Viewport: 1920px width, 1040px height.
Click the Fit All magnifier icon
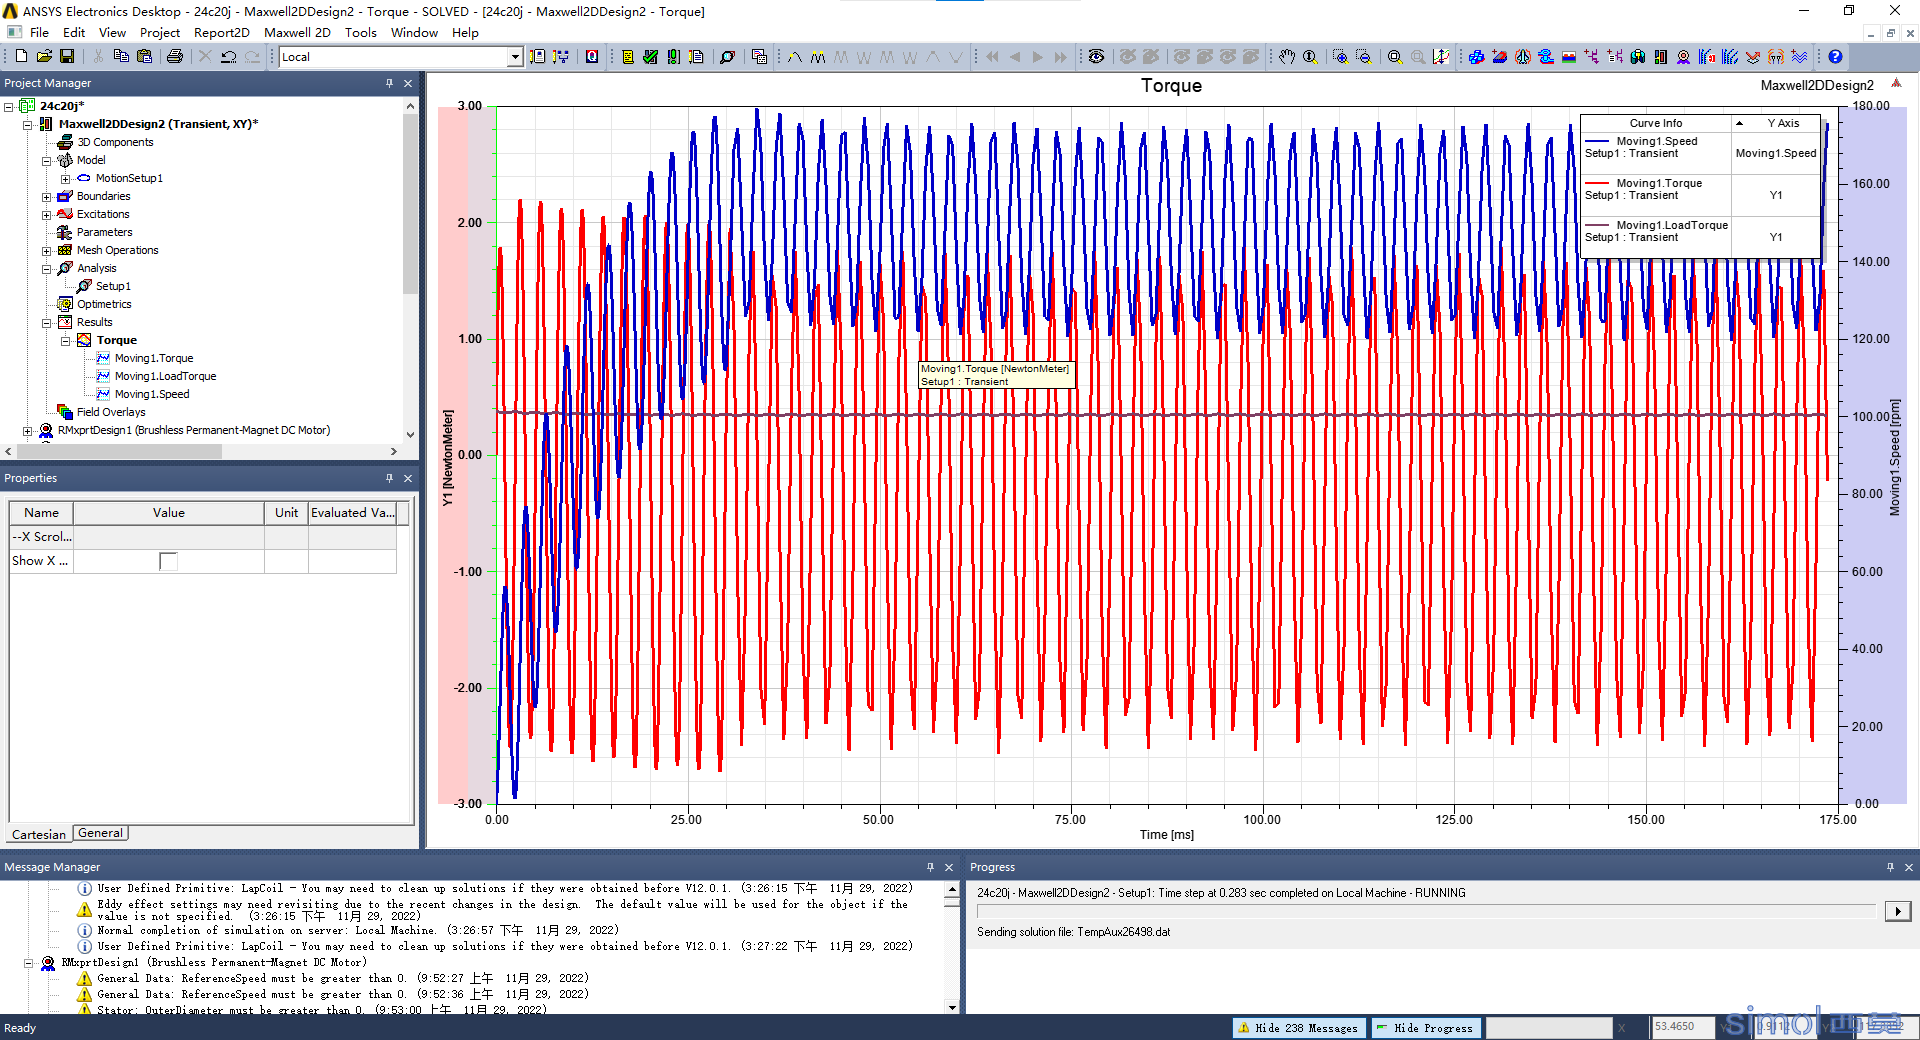1395,57
